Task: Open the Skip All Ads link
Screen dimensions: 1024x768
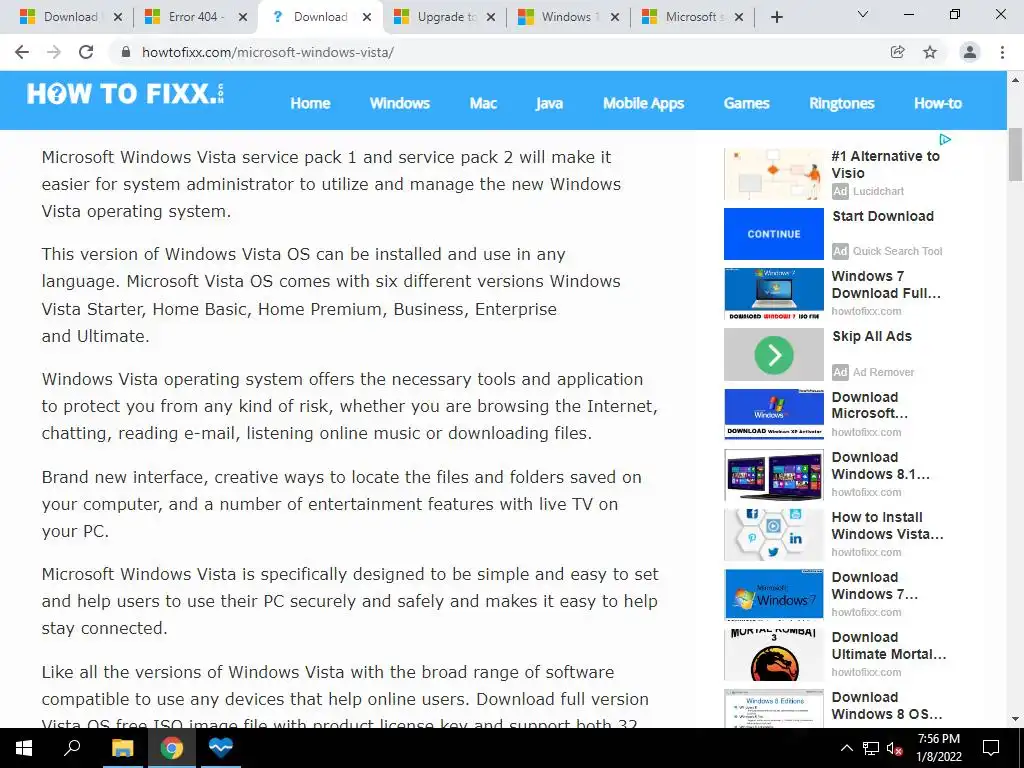Action: (872, 336)
